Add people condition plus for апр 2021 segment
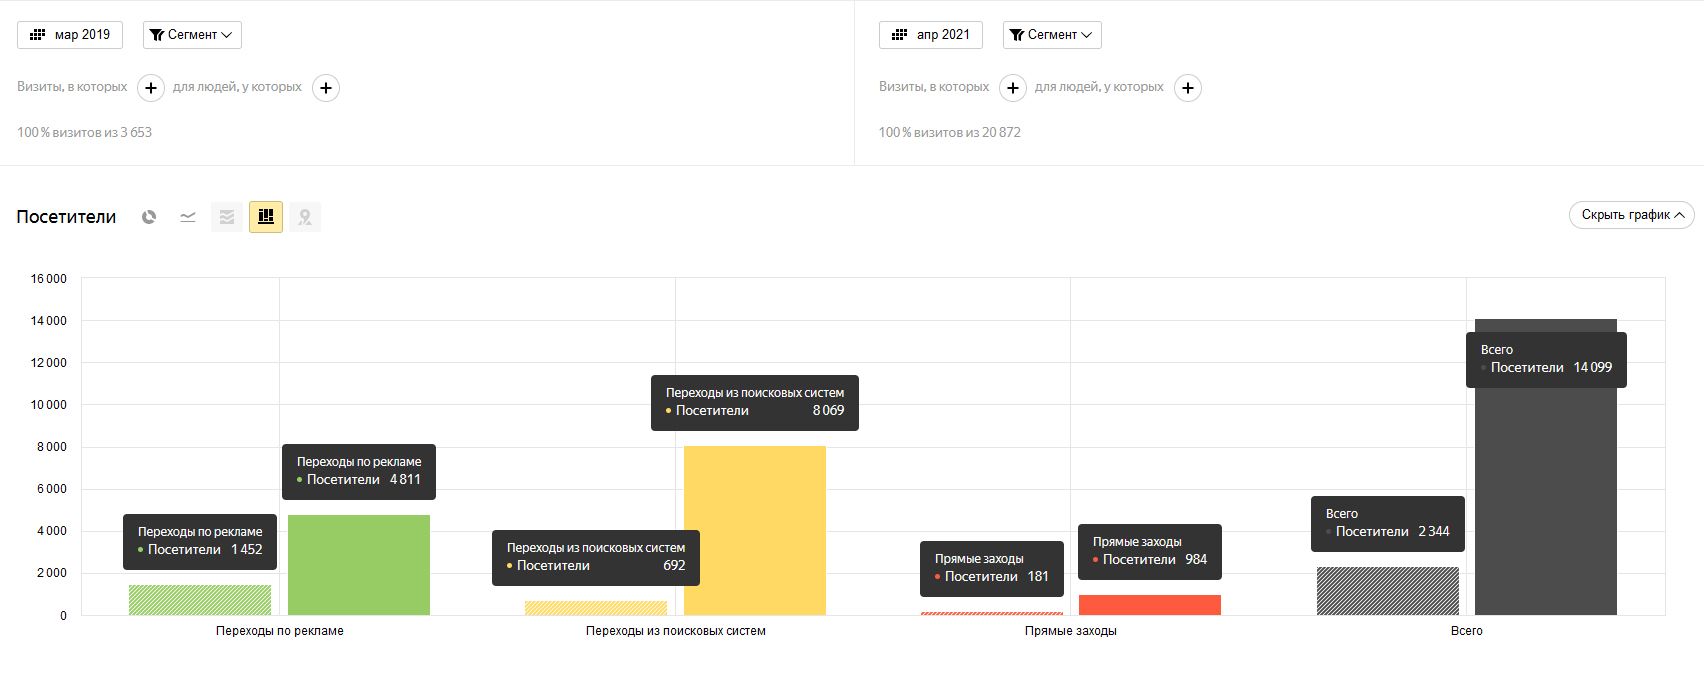1704x700 pixels. 1188,88
